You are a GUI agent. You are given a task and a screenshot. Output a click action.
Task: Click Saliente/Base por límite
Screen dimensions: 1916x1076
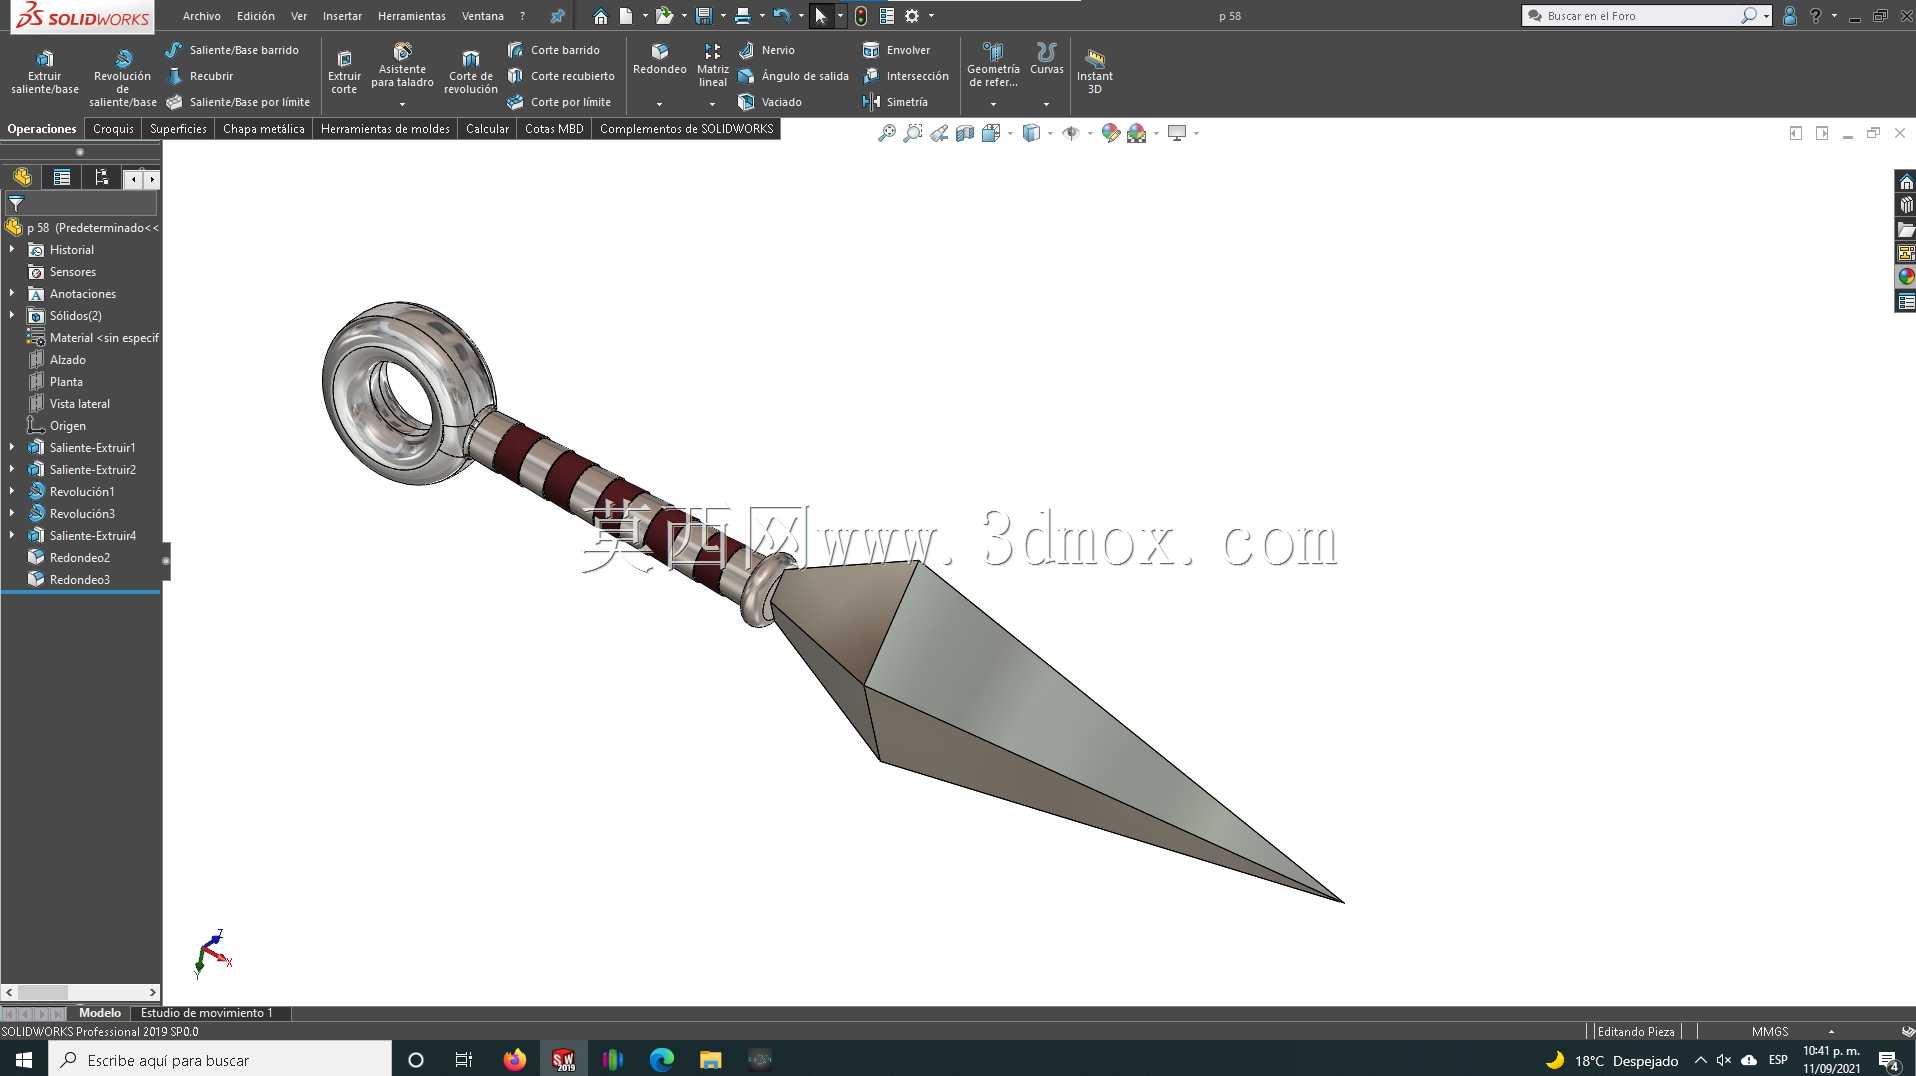coord(238,102)
